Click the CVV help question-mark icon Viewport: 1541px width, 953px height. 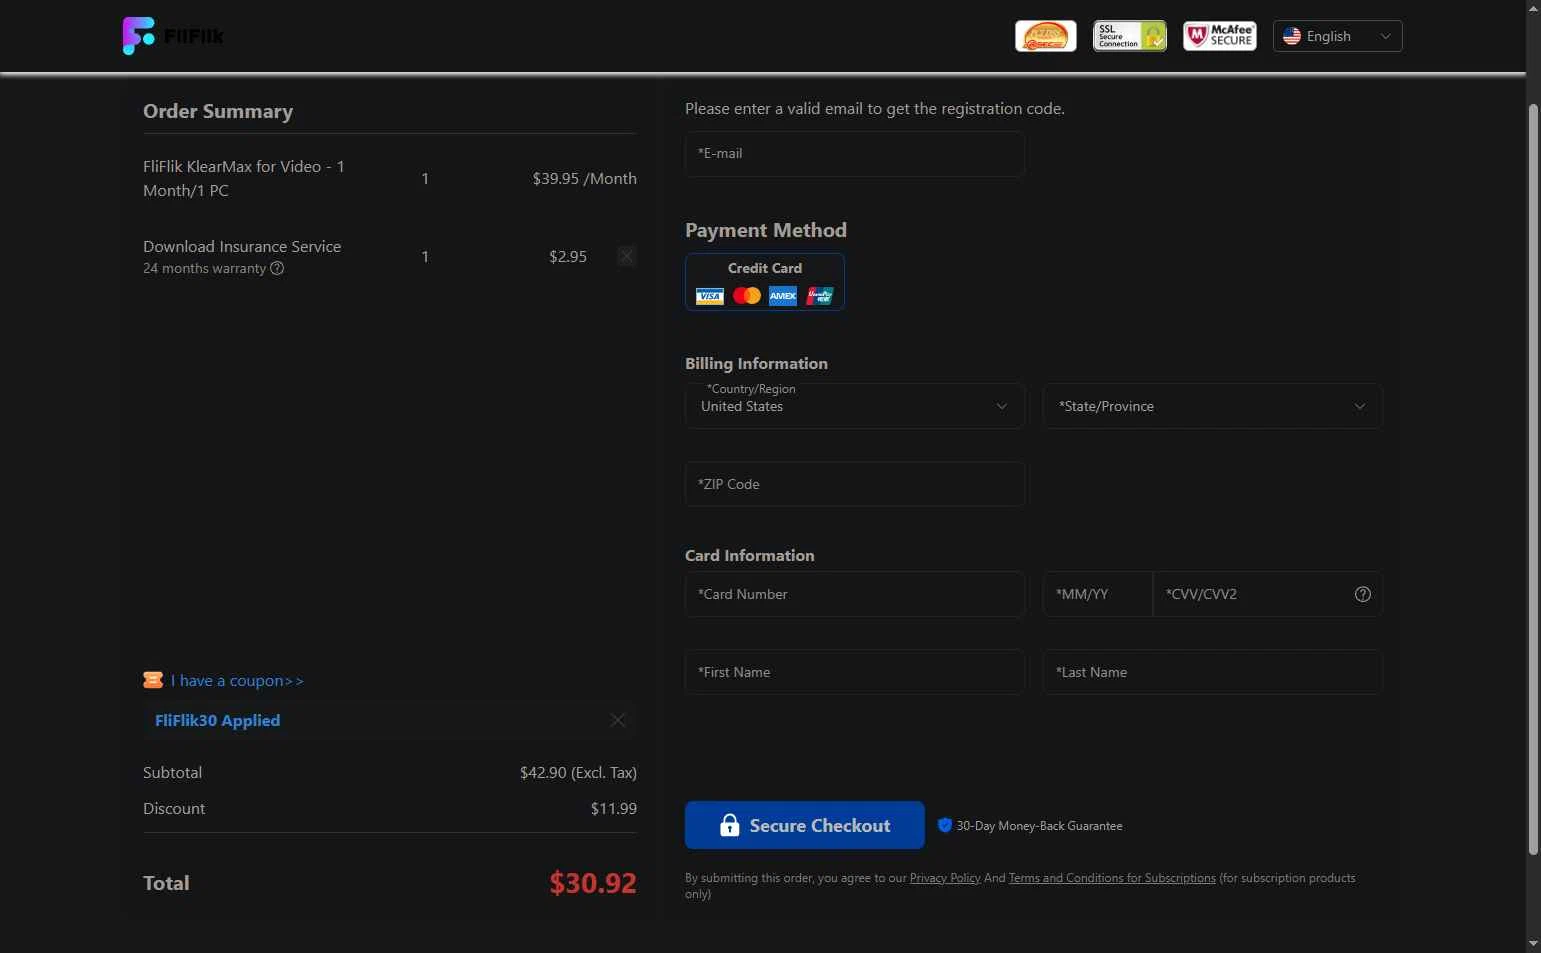click(1363, 594)
